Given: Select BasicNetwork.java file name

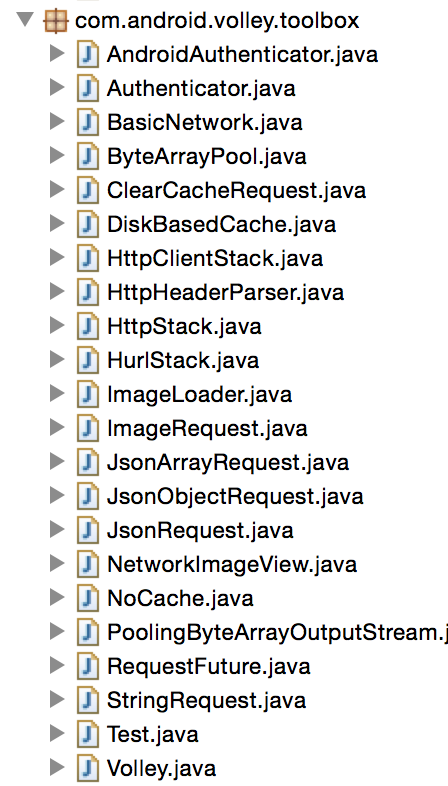Looking at the screenshot, I should 204,122.
